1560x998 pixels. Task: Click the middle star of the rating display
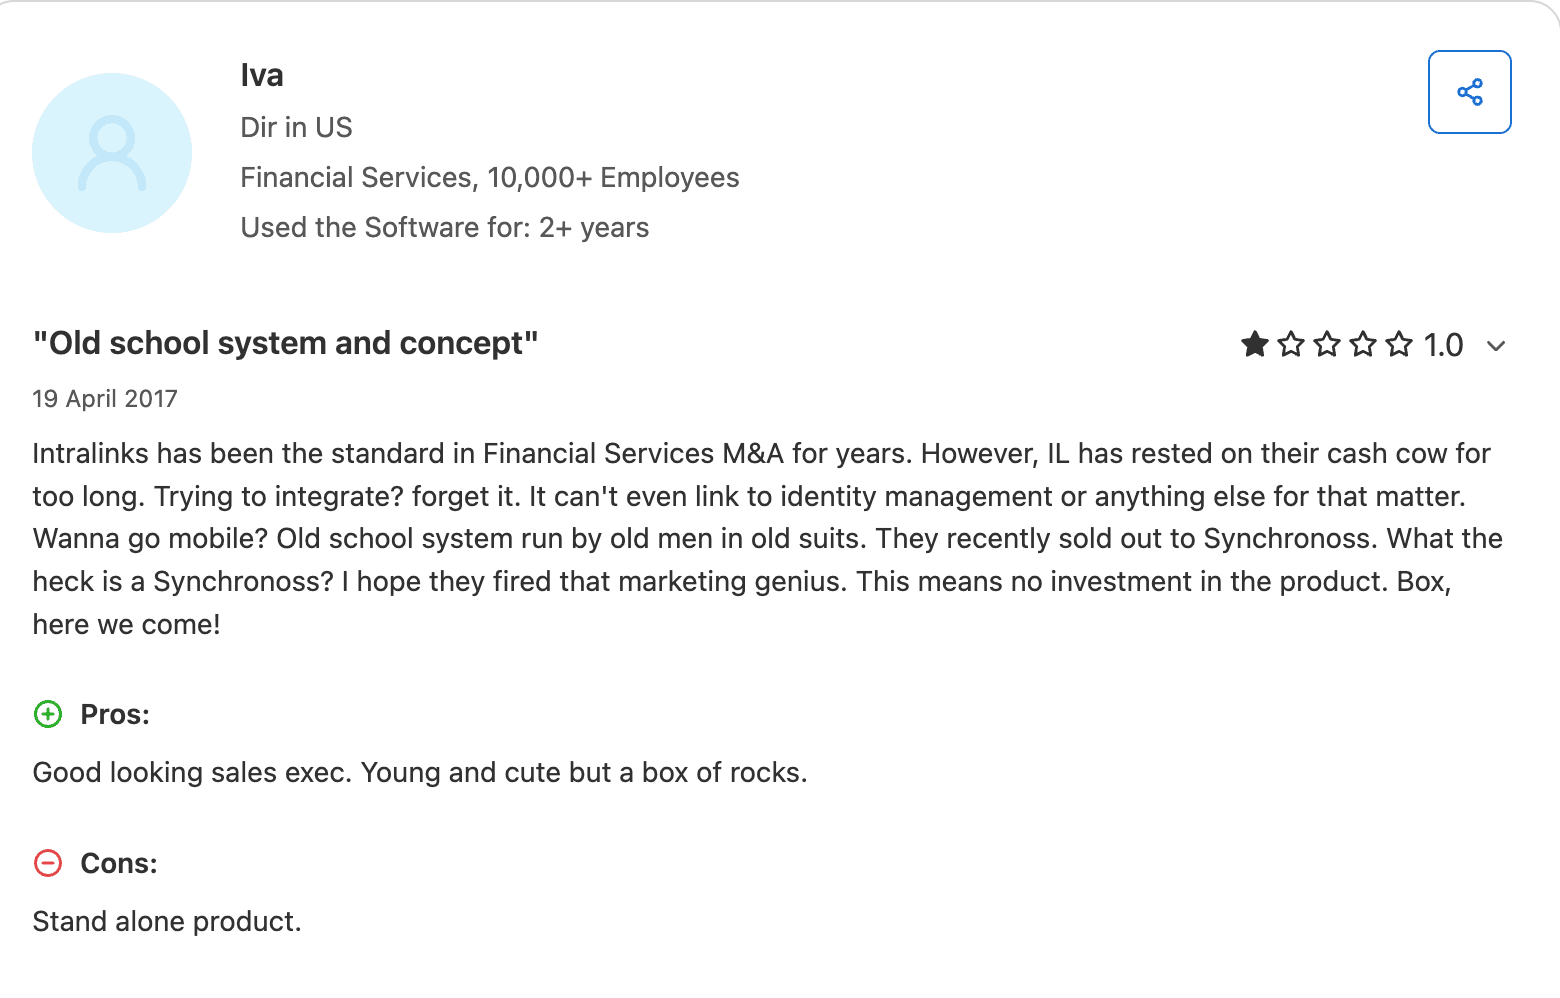point(1327,344)
